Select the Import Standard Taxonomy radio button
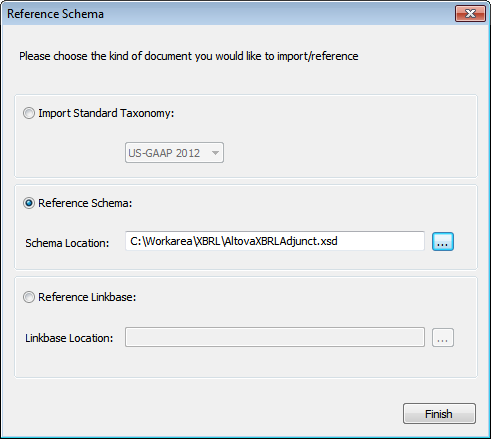The height and width of the screenshot is (439, 491). pyautogui.click(x=29, y=113)
